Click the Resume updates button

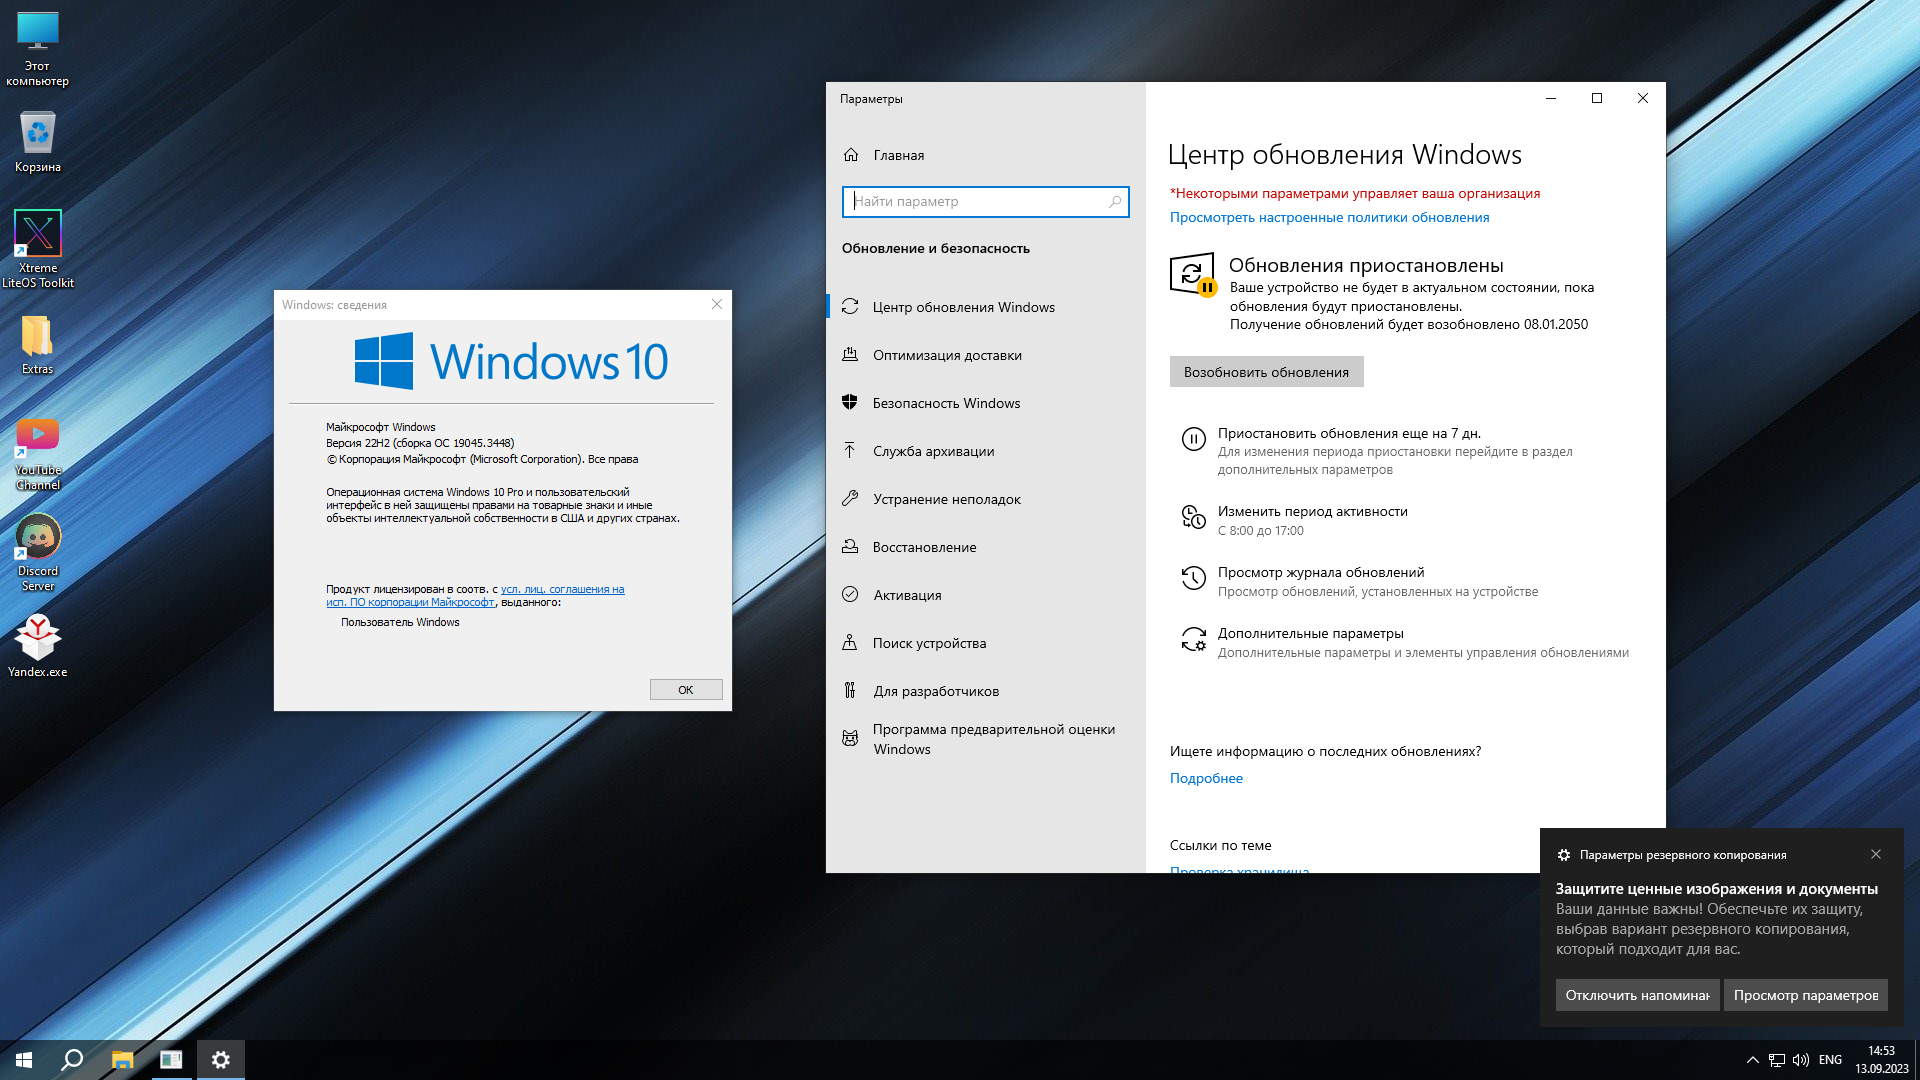pyautogui.click(x=1266, y=372)
